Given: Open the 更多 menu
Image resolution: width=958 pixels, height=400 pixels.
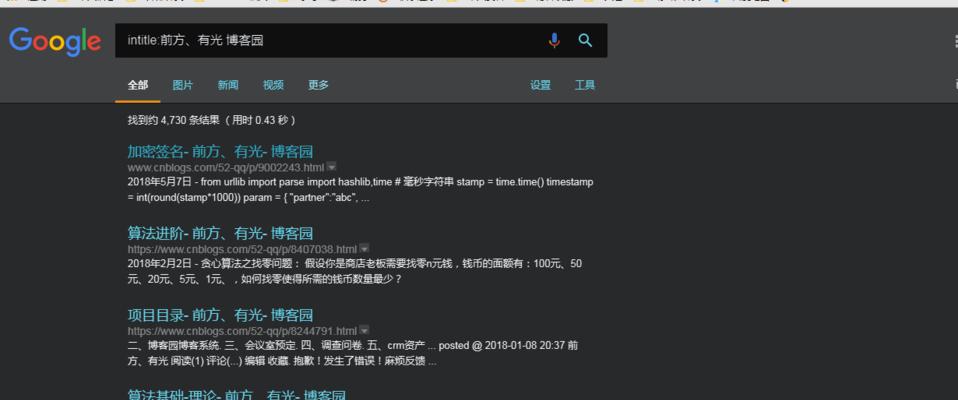Looking at the screenshot, I should coord(318,85).
